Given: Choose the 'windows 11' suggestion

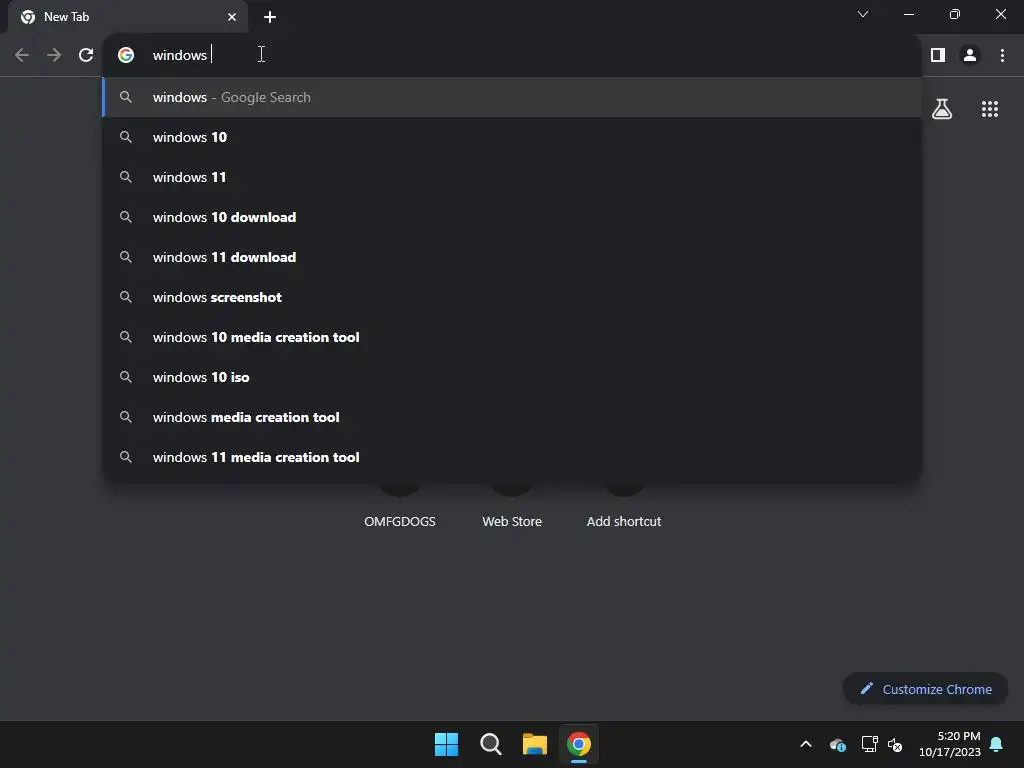Looking at the screenshot, I should click(512, 177).
